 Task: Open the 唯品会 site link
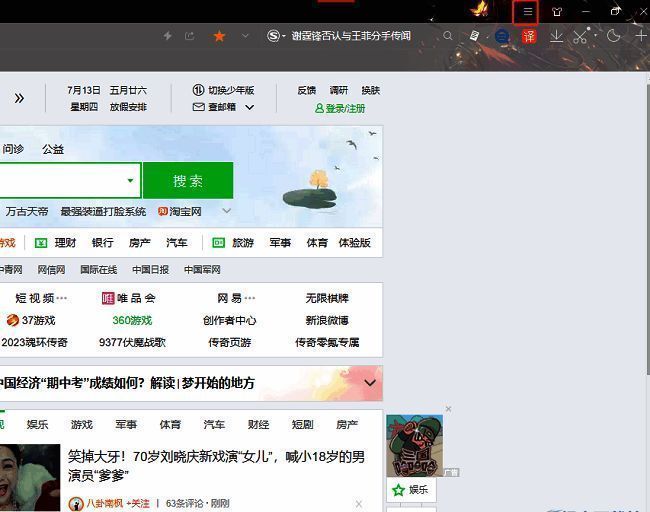[x=129, y=298]
